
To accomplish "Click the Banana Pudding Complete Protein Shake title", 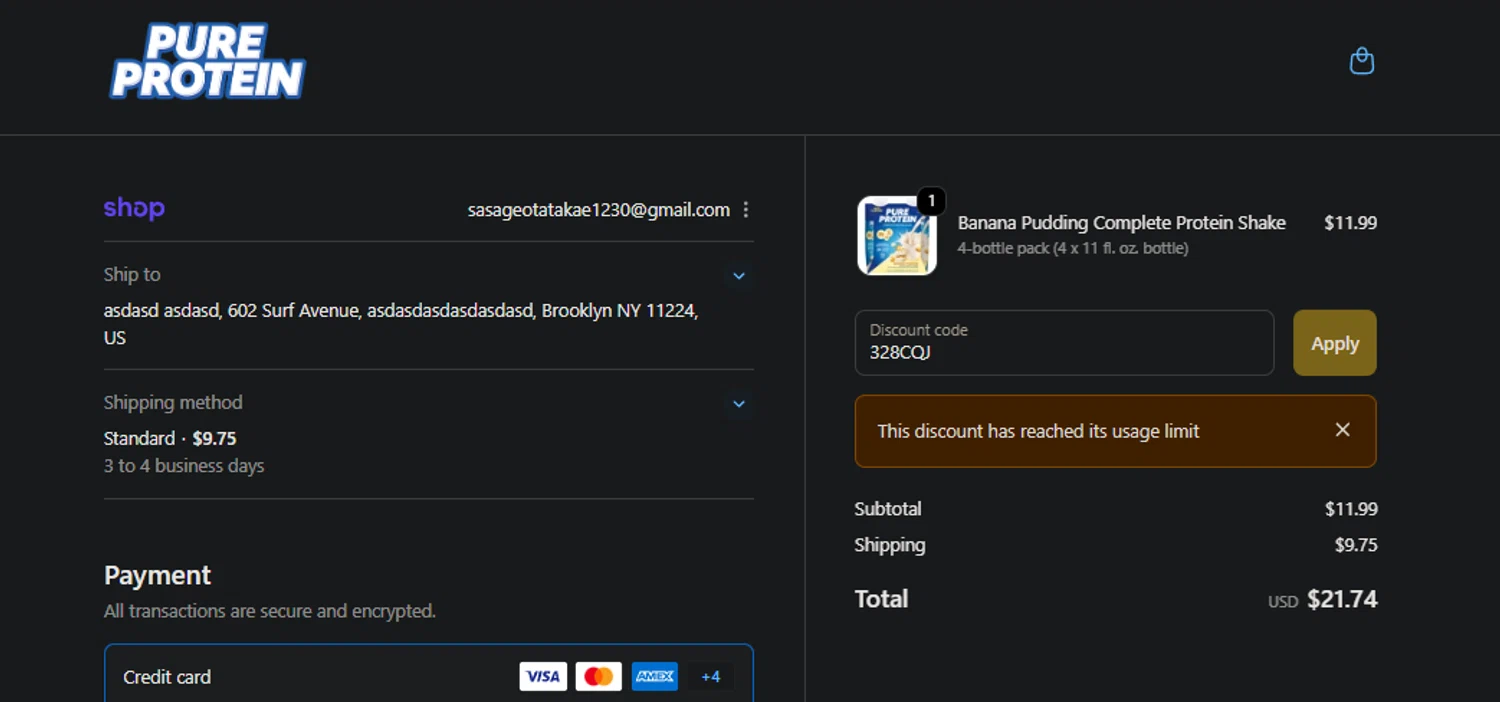I will 1122,223.
